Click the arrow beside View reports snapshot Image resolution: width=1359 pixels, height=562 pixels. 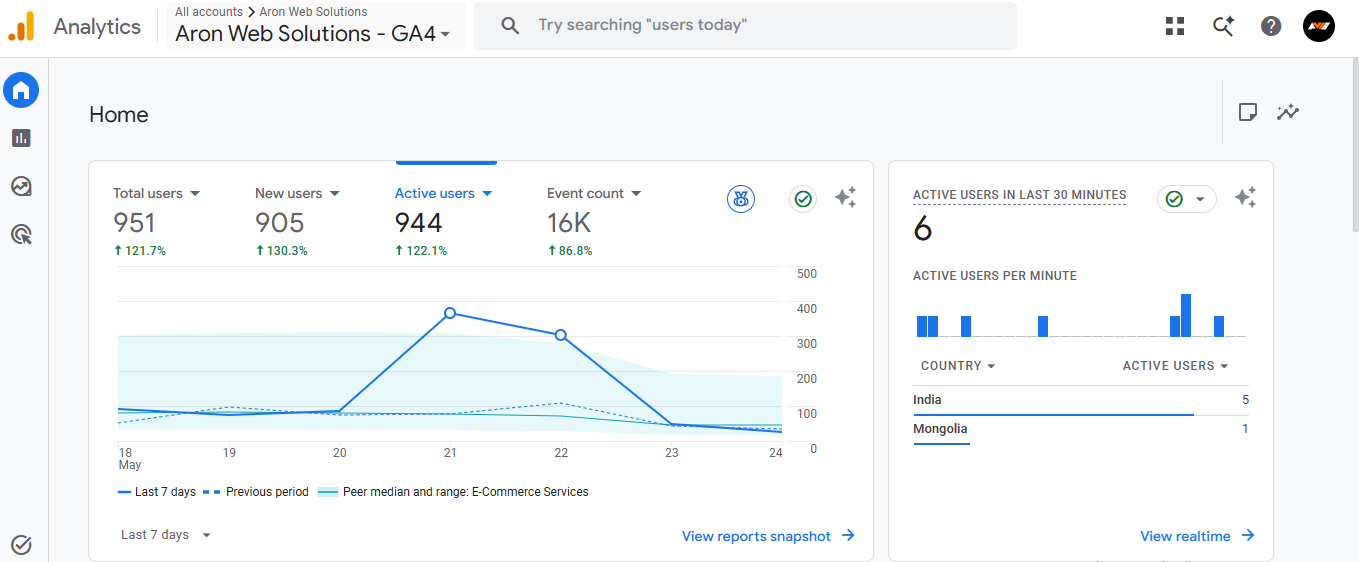(x=848, y=536)
